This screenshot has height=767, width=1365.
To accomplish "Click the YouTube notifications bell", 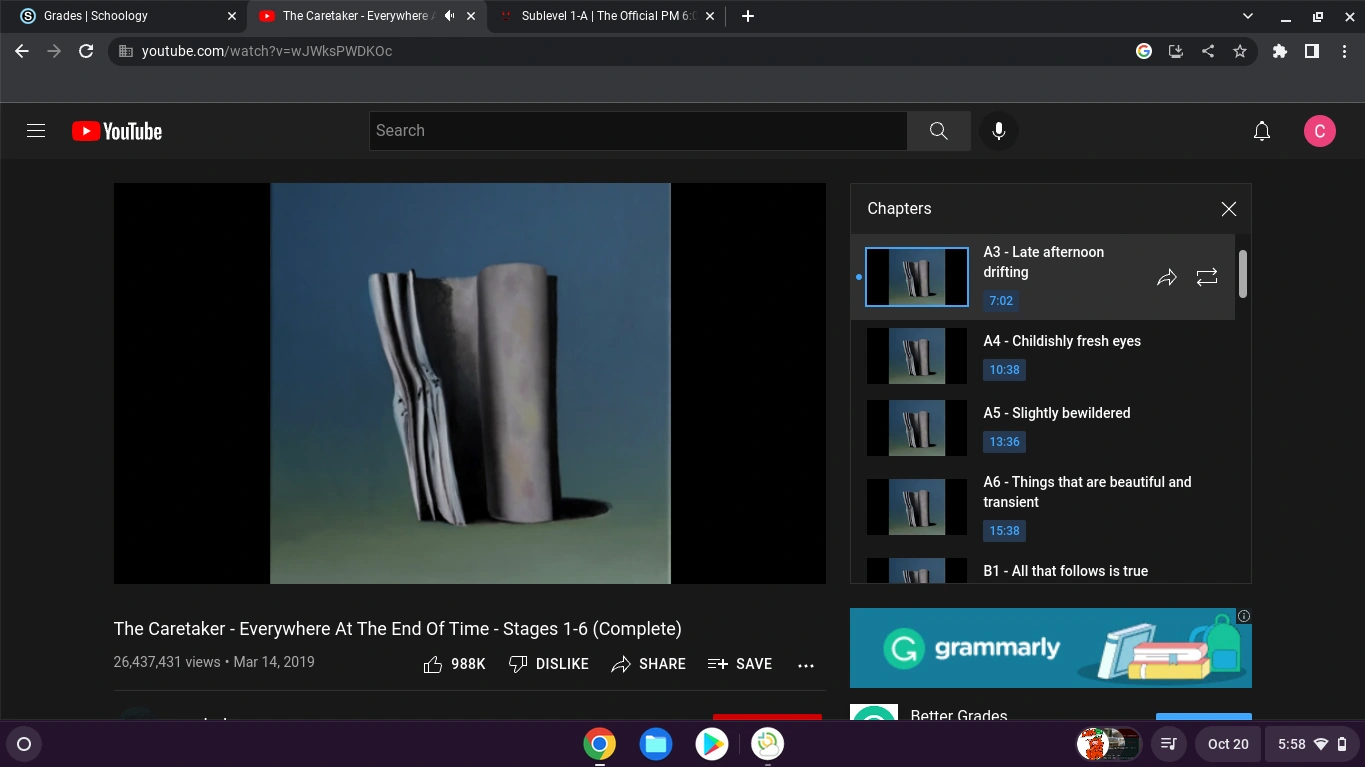I will pyautogui.click(x=1261, y=130).
